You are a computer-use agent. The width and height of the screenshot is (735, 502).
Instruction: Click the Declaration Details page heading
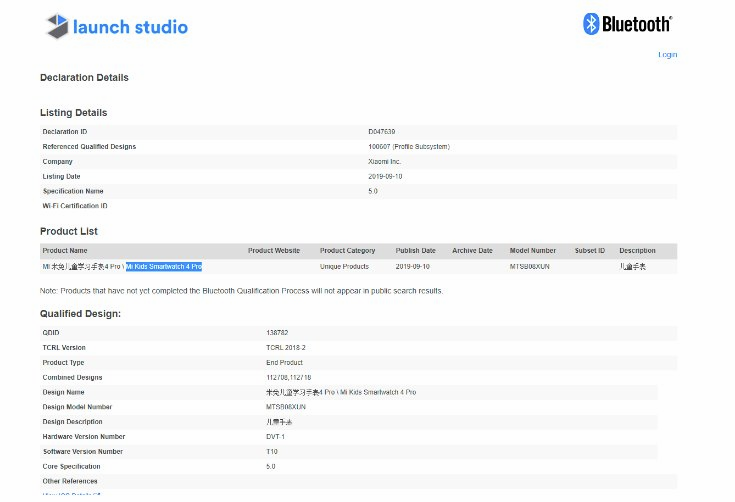click(x=84, y=77)
